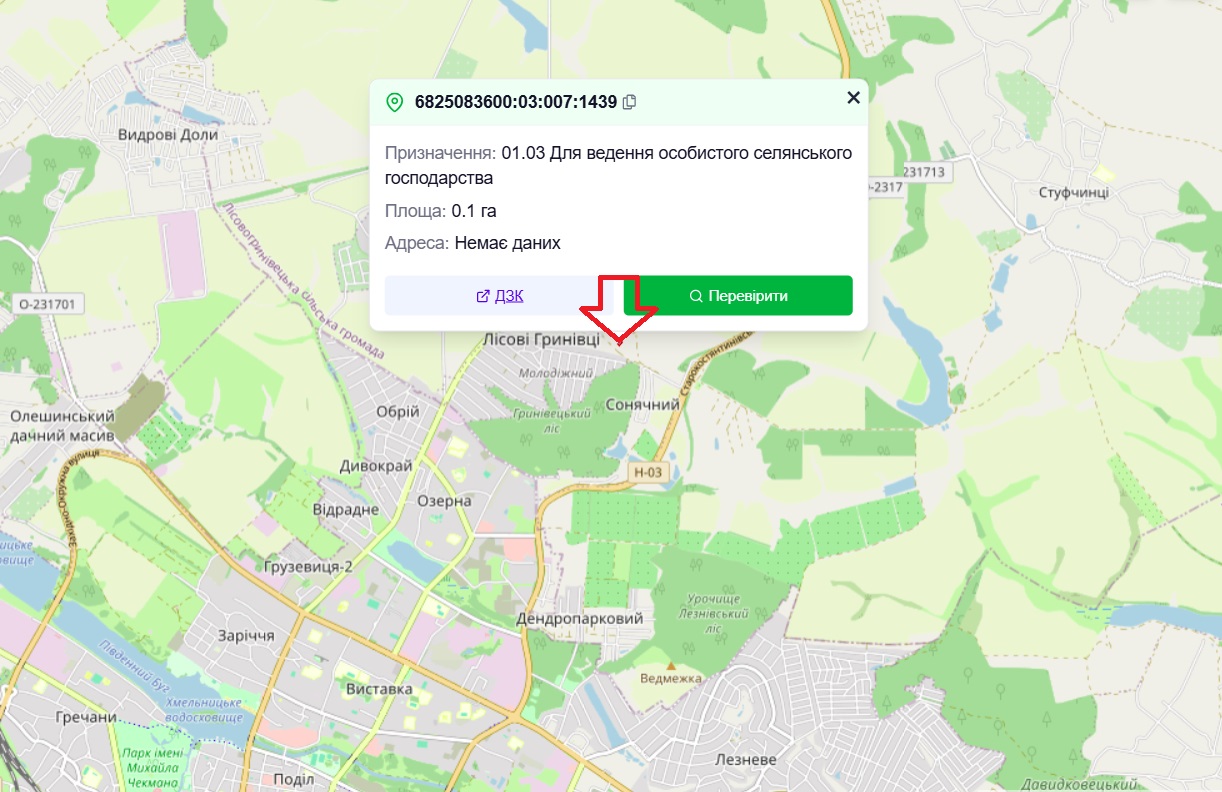Click the Дендропарковий map label
The width and height of the screenshot is (1222, 792).
pyautogui.click(x=580, y=619)
